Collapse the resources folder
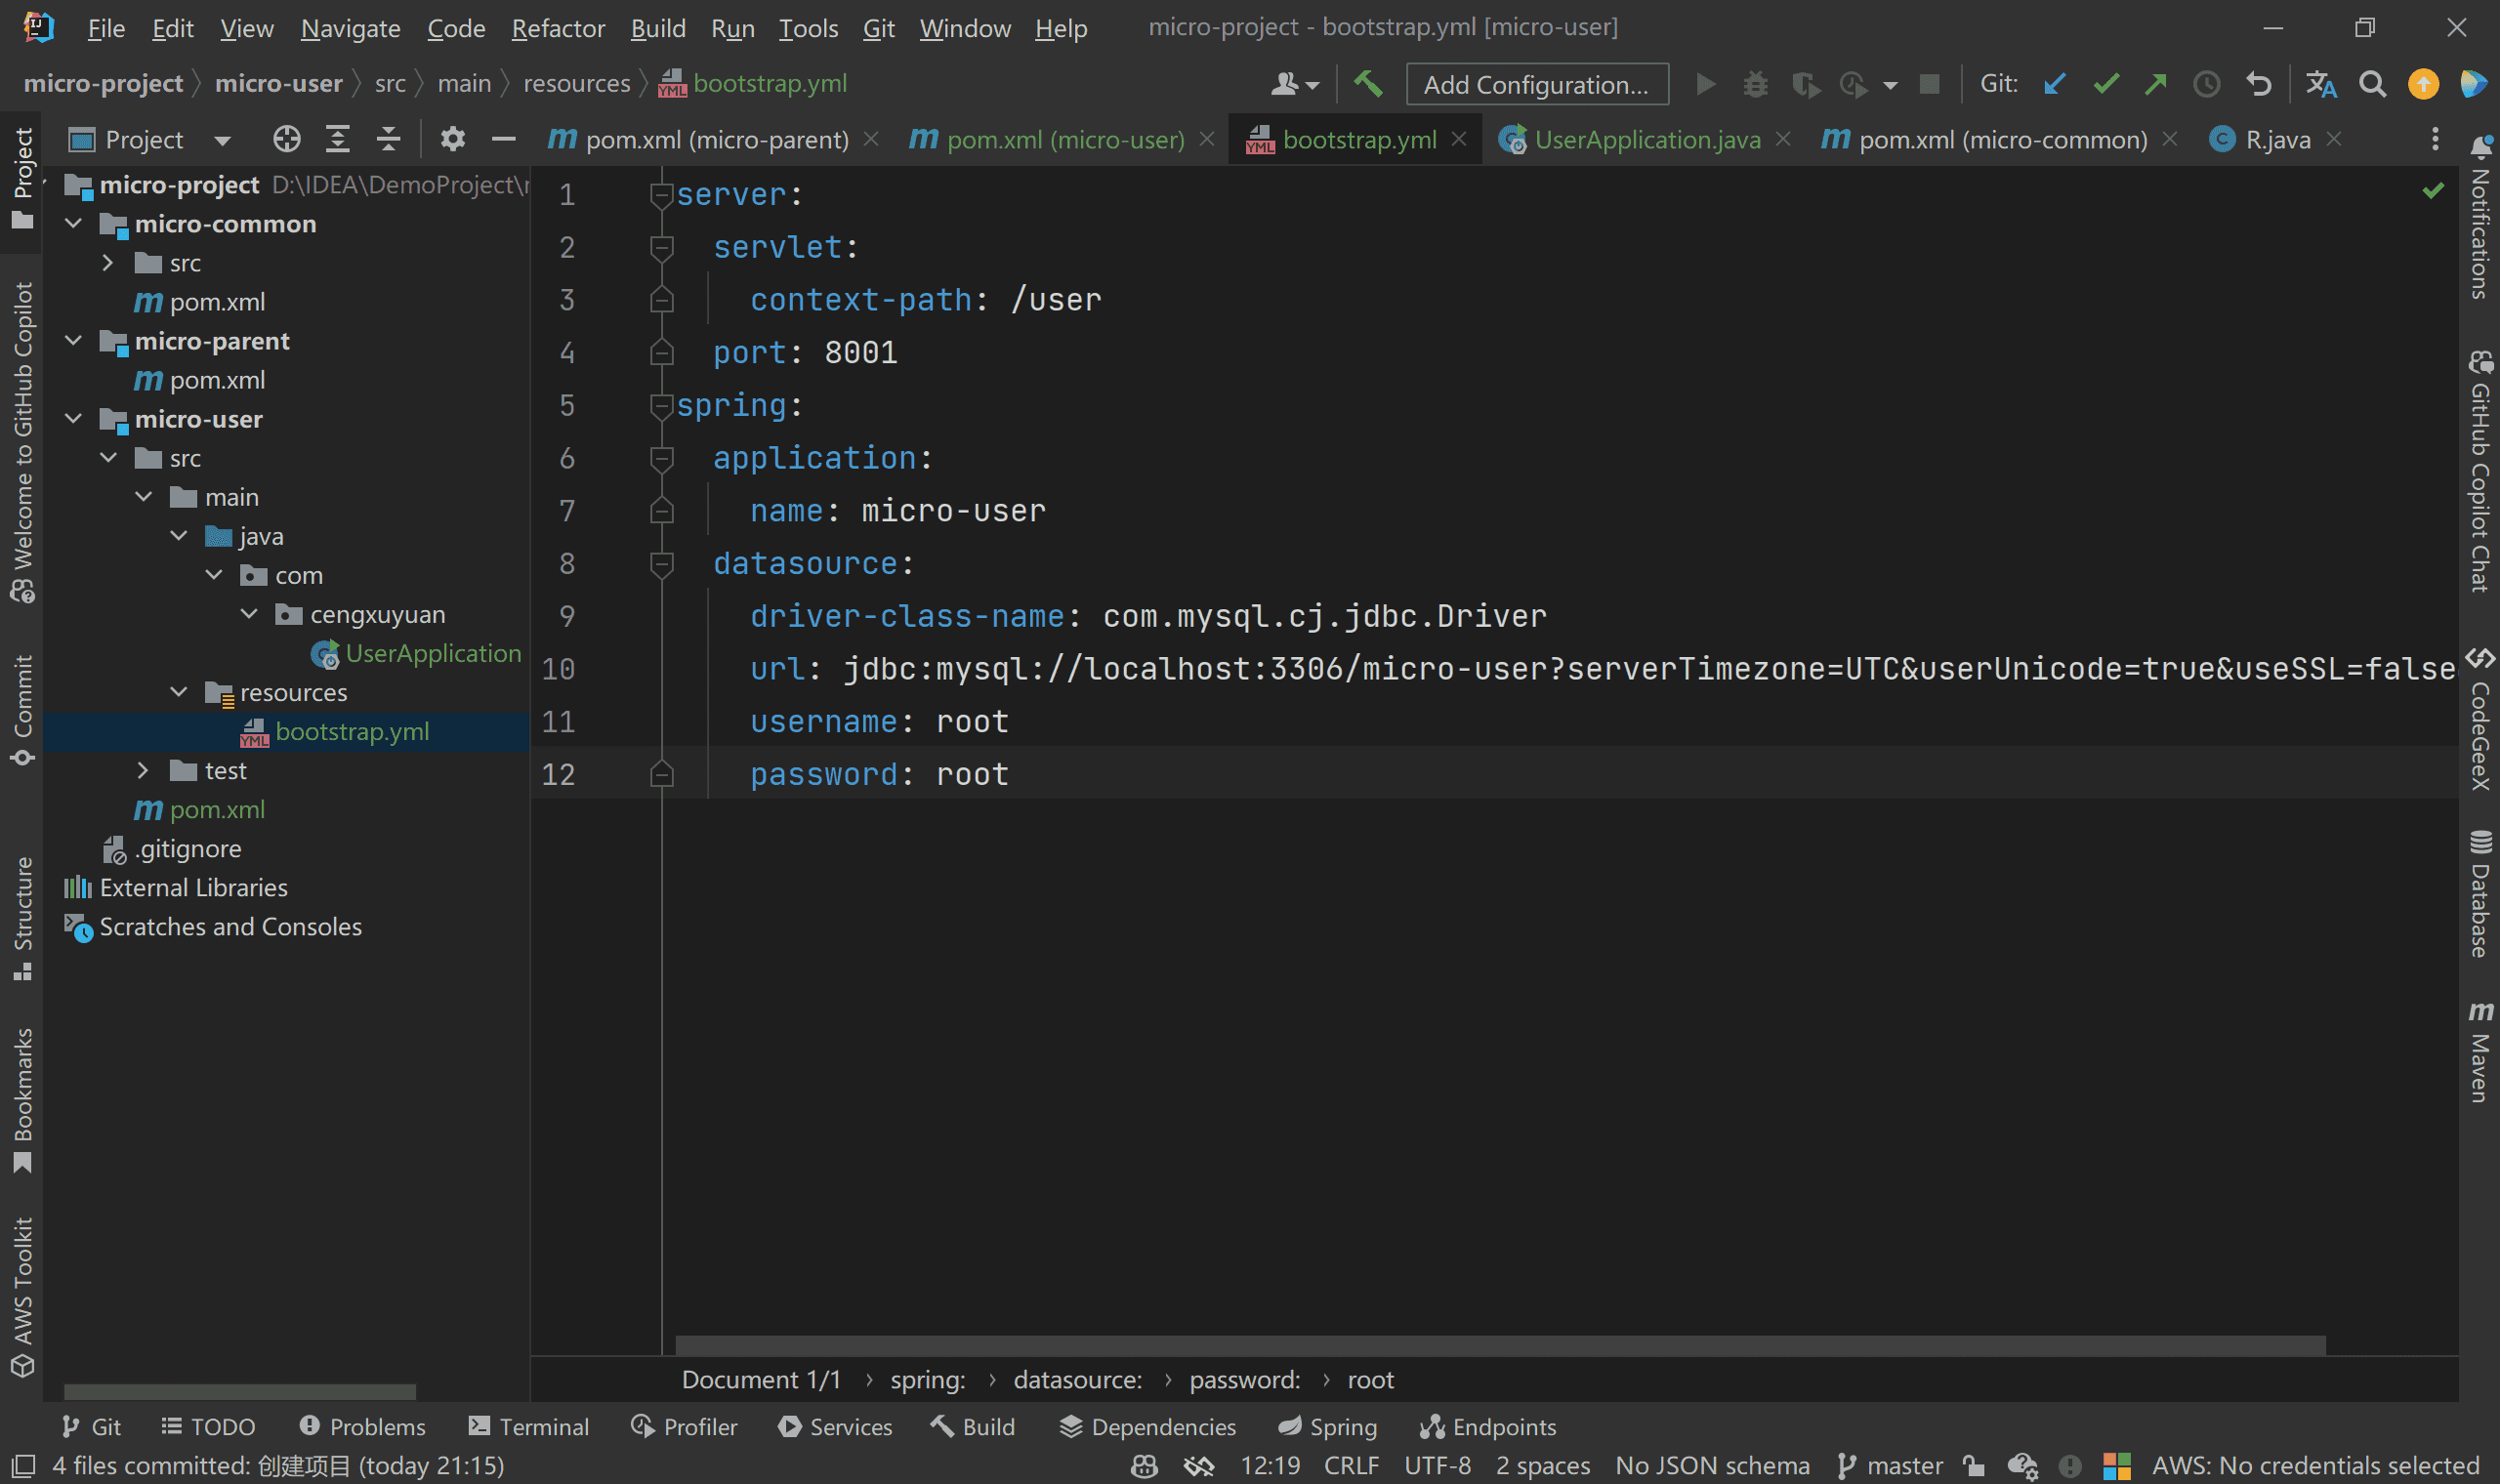Image resolution: width=2500 pixels, height=1484 pixels. point(179,692)
